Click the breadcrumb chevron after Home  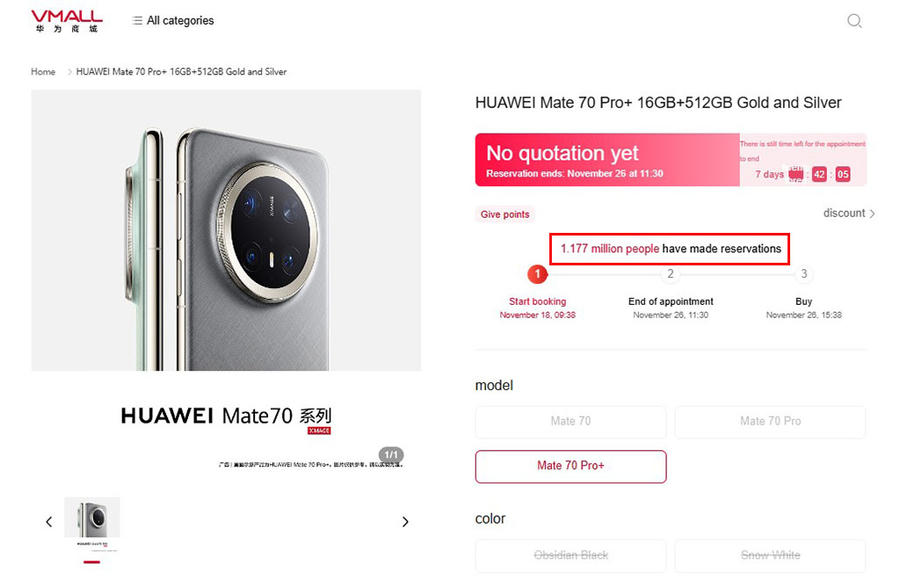coord(69,72)
